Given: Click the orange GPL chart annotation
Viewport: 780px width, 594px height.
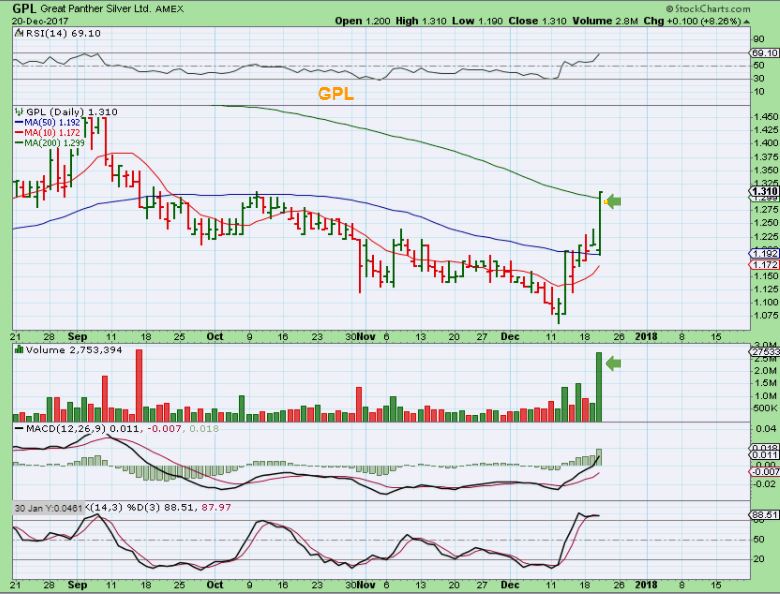Looking at the screenshot, I should (336, 94).
